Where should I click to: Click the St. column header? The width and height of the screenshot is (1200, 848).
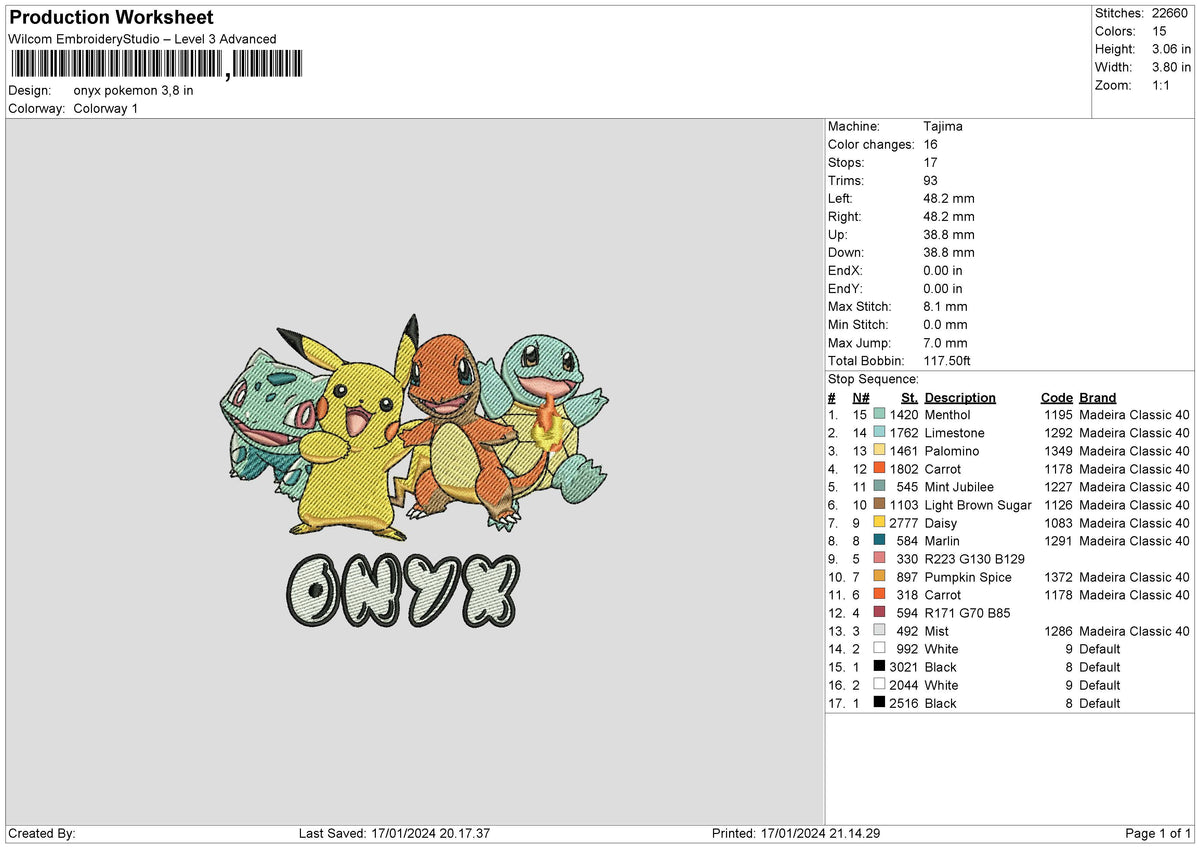909,398
